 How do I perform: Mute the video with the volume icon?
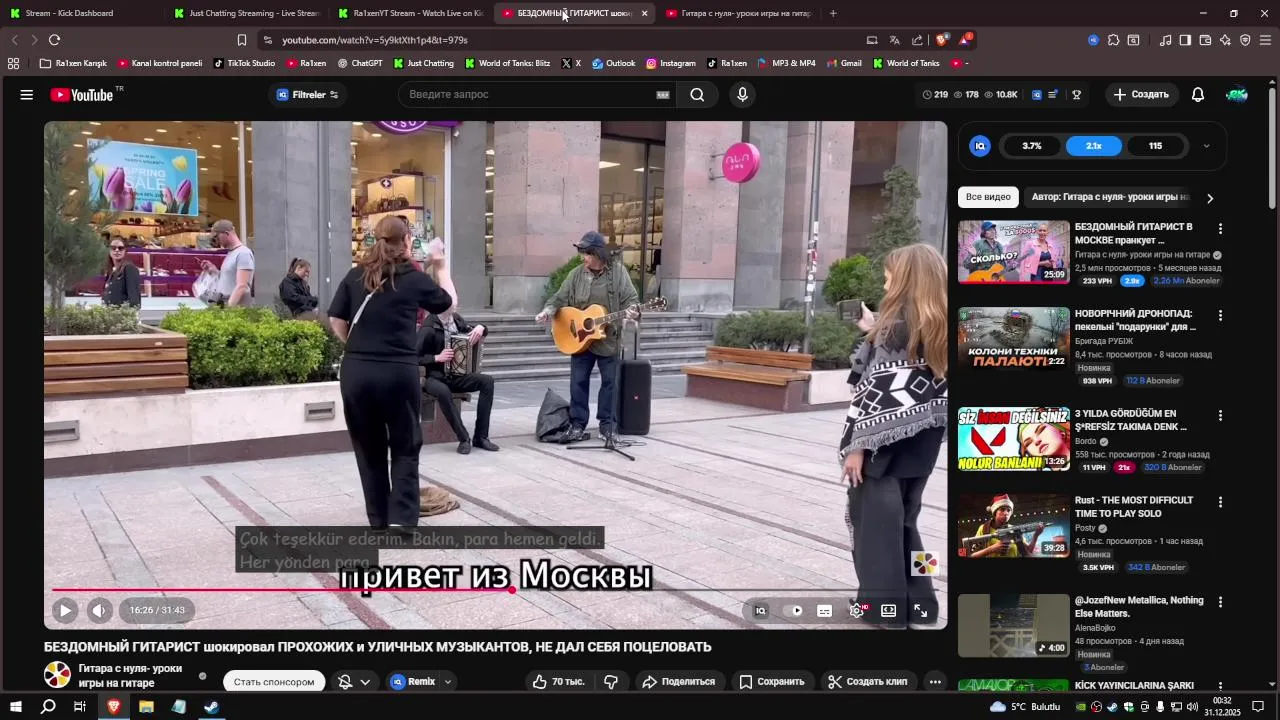pos(99,610)
